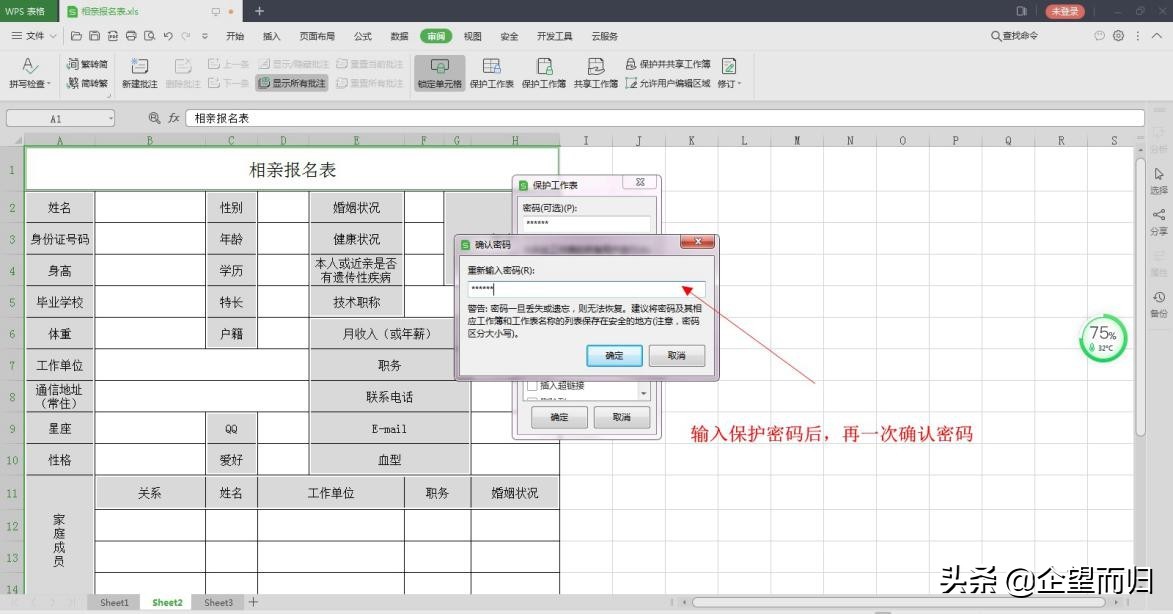Click the 备份 backup sidebar icon
1173x614 pixels.
click(1159, 304)
